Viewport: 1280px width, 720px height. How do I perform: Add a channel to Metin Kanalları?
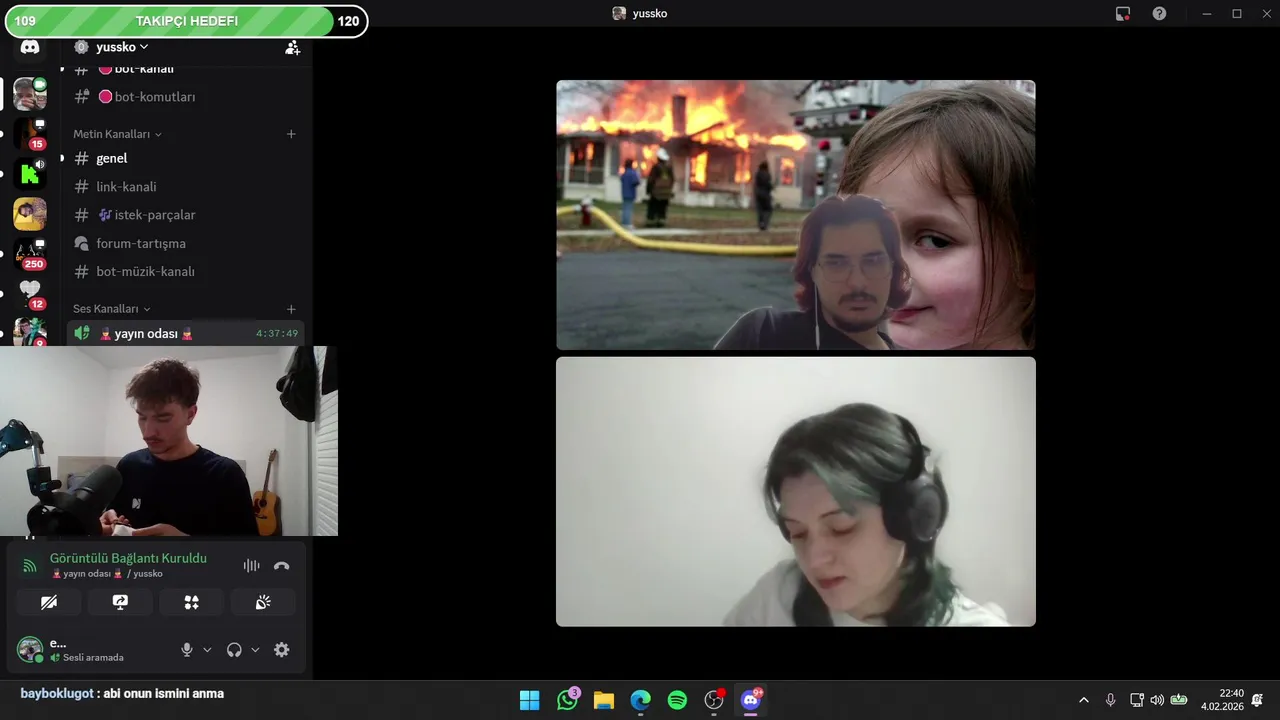click(291, 134)
